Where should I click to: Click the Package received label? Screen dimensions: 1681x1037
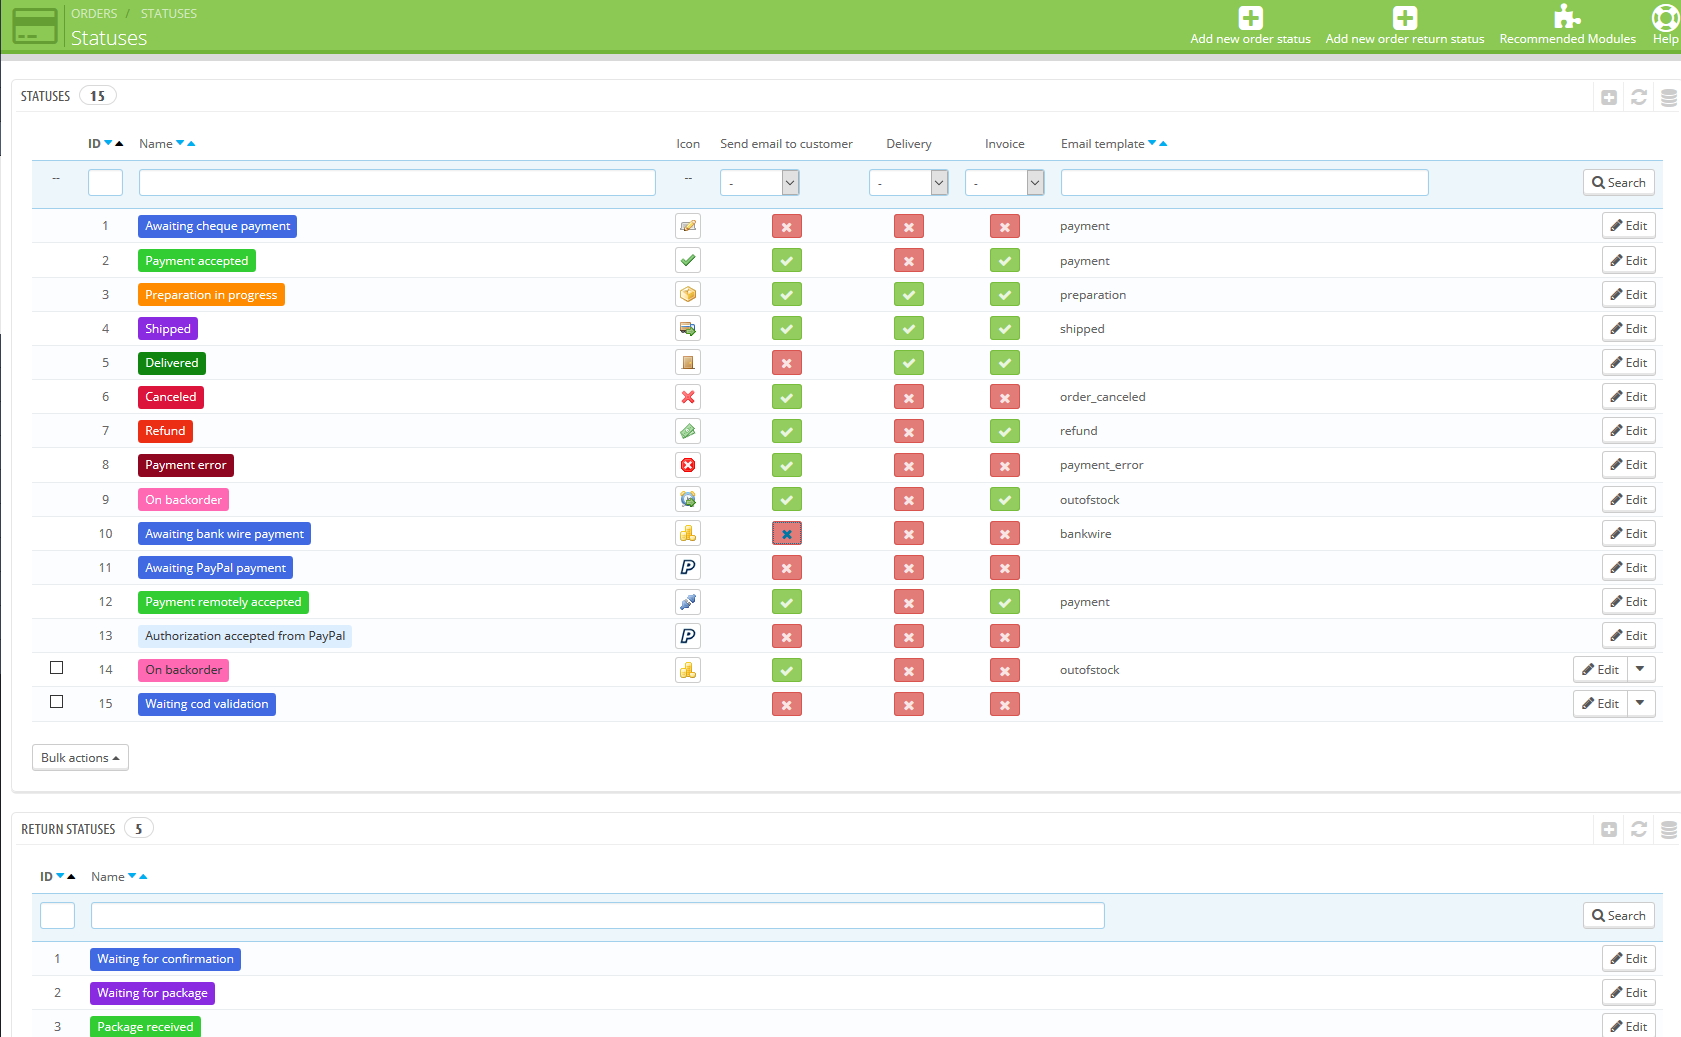[x=145, y=1027]
